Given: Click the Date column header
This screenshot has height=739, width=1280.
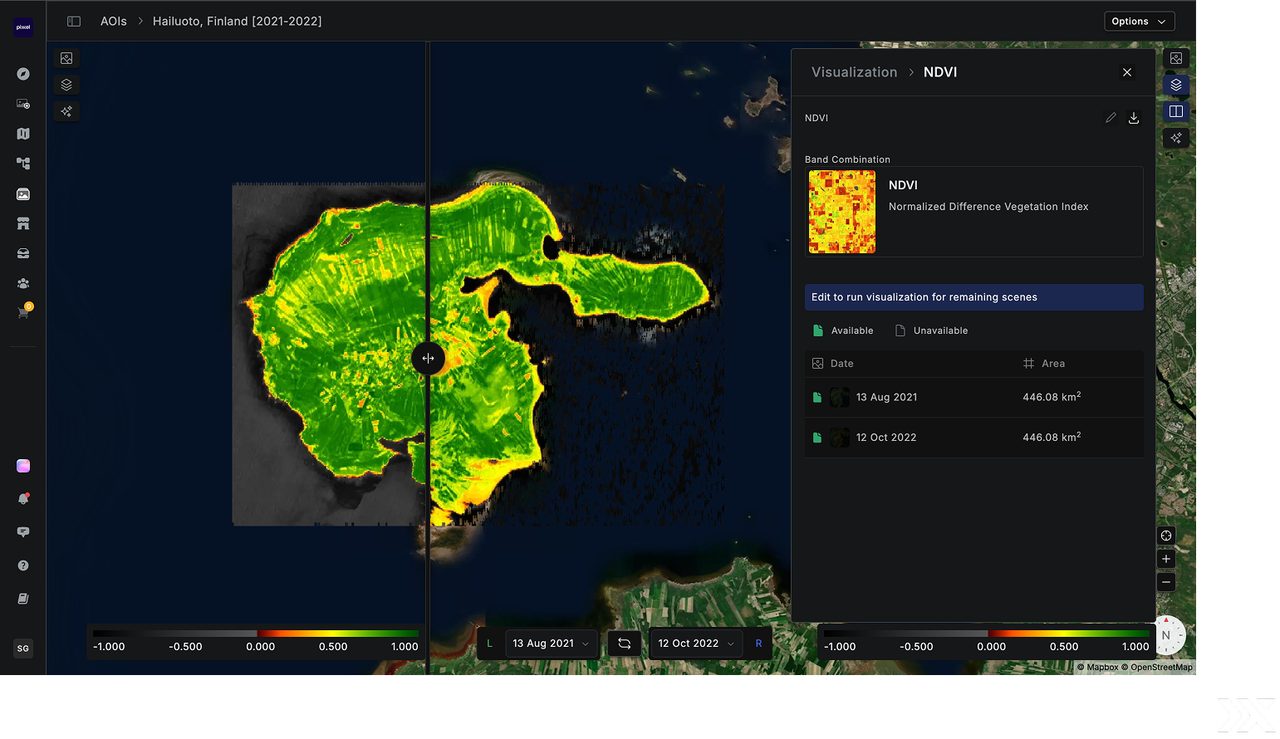Looking at the screenshot, I should (x=841, y=364).
